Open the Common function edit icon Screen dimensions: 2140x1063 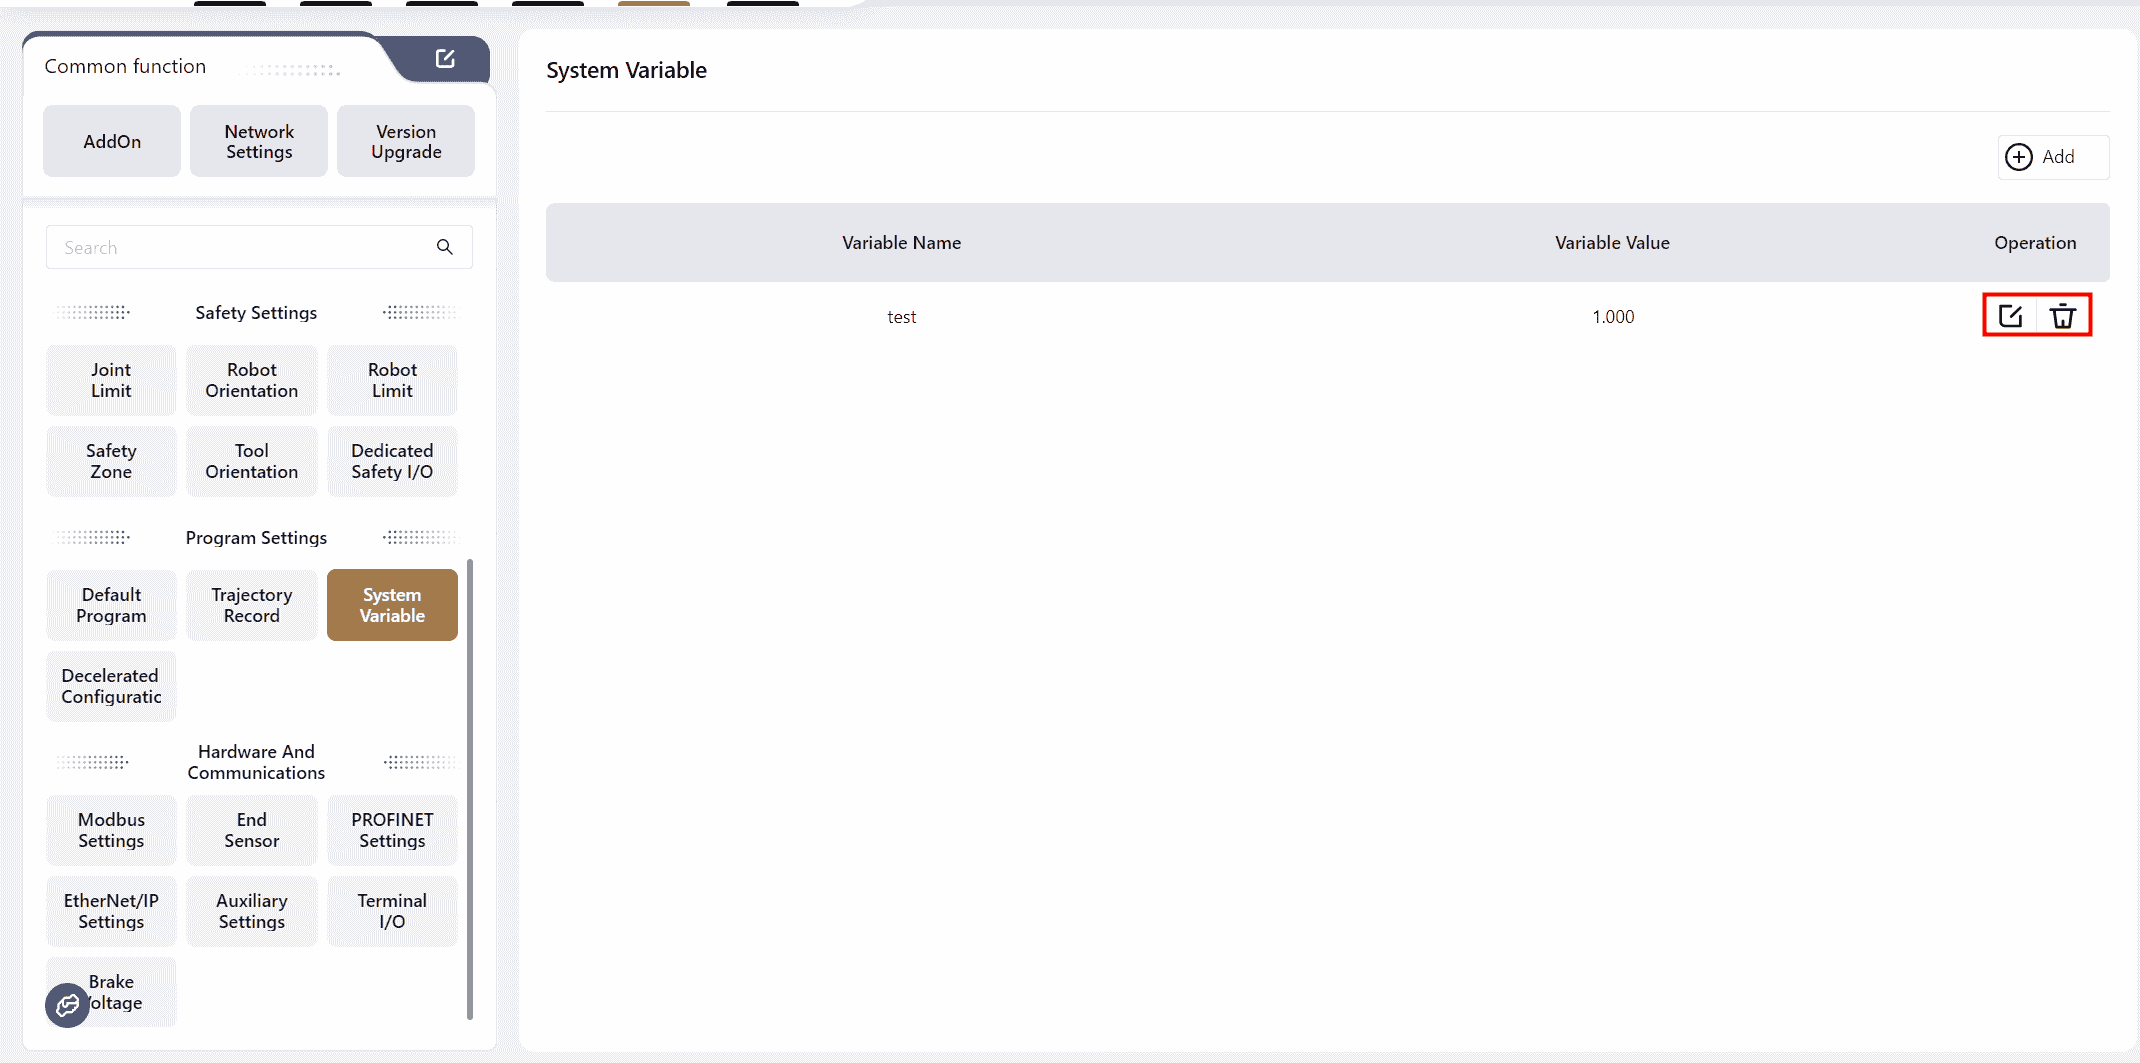click(445, 59)
